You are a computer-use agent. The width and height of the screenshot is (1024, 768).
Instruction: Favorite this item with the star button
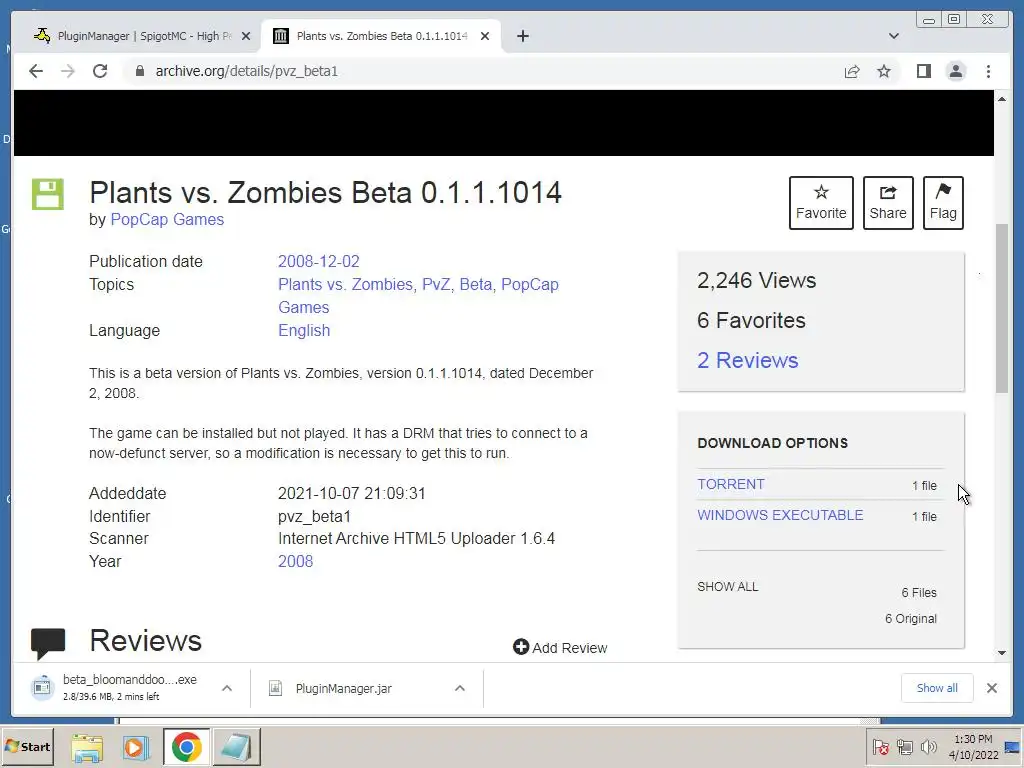821,202
